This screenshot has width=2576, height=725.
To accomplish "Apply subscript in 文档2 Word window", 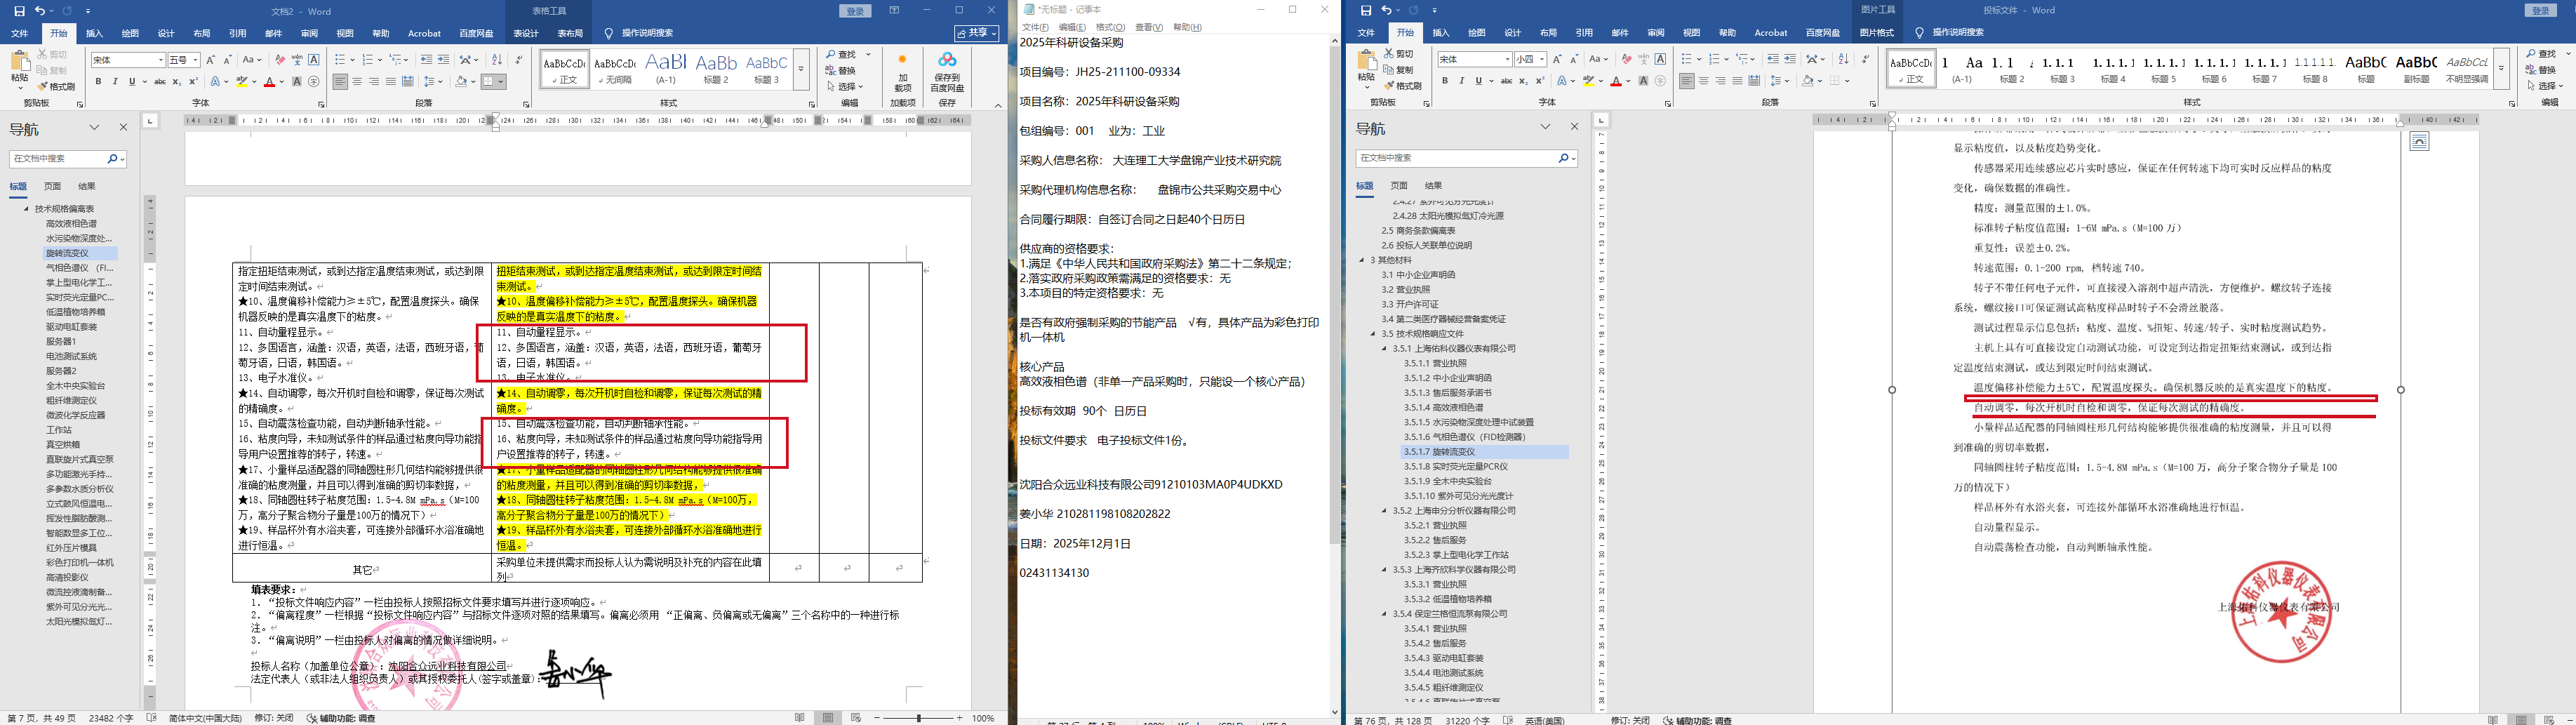I will click(x=178, y=82).
